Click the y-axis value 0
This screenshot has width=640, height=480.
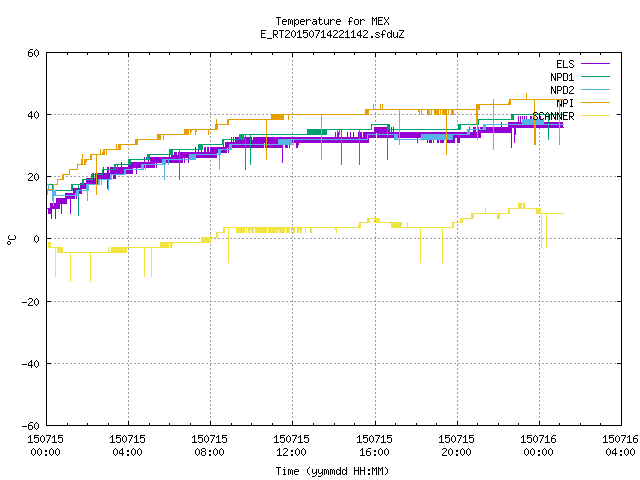click(36, 239)
